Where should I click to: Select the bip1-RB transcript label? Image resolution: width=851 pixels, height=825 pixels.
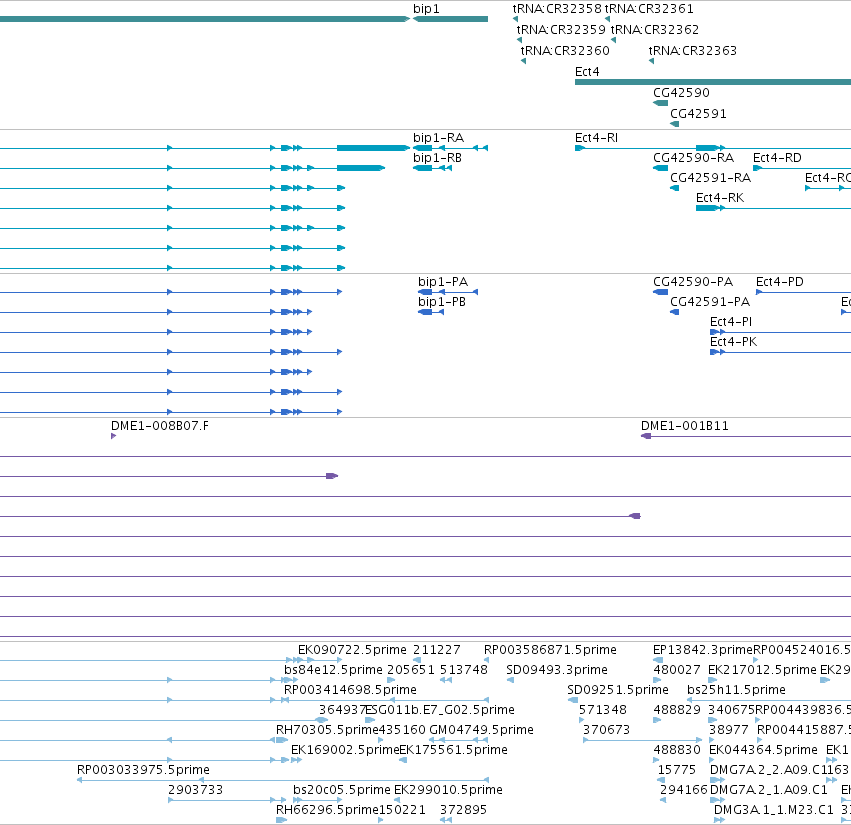pos(437,158)
